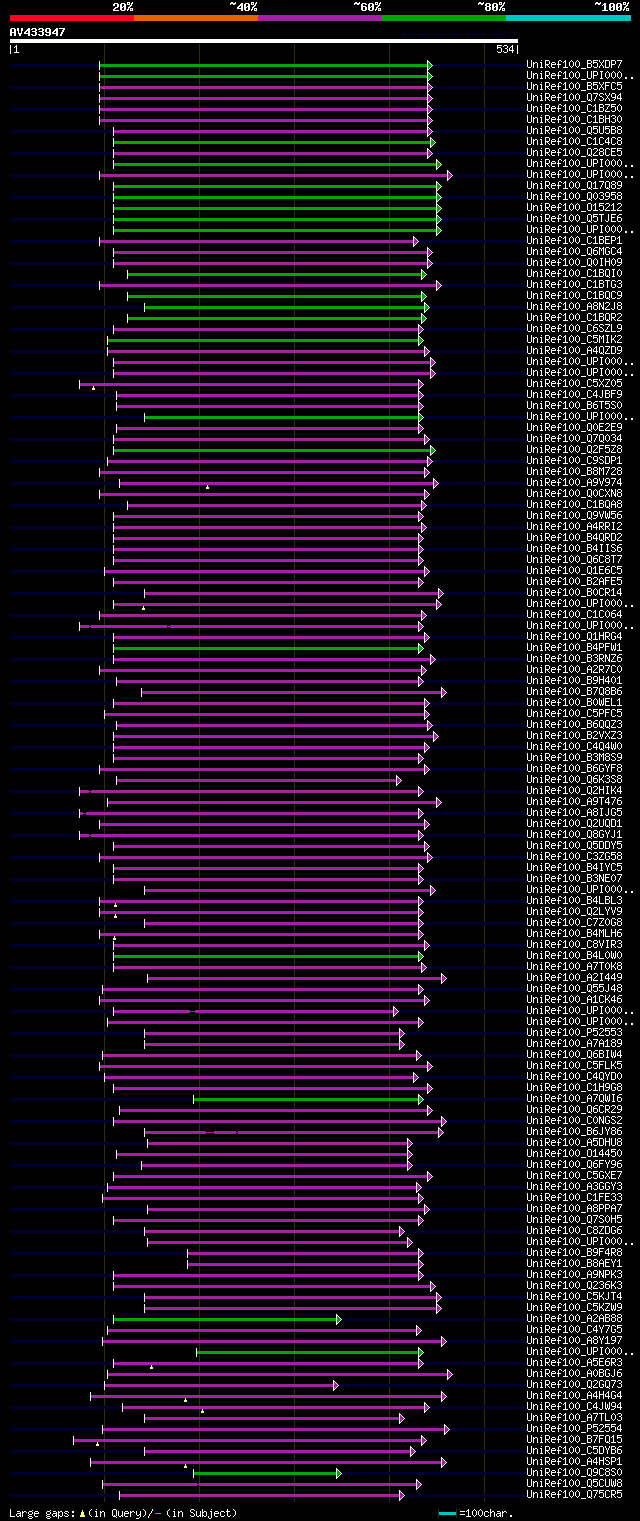Click the UniRef100_A7QWI6 entry
The width and height of the screenshot is (640, 1521).
click(x=574, y=1099)
